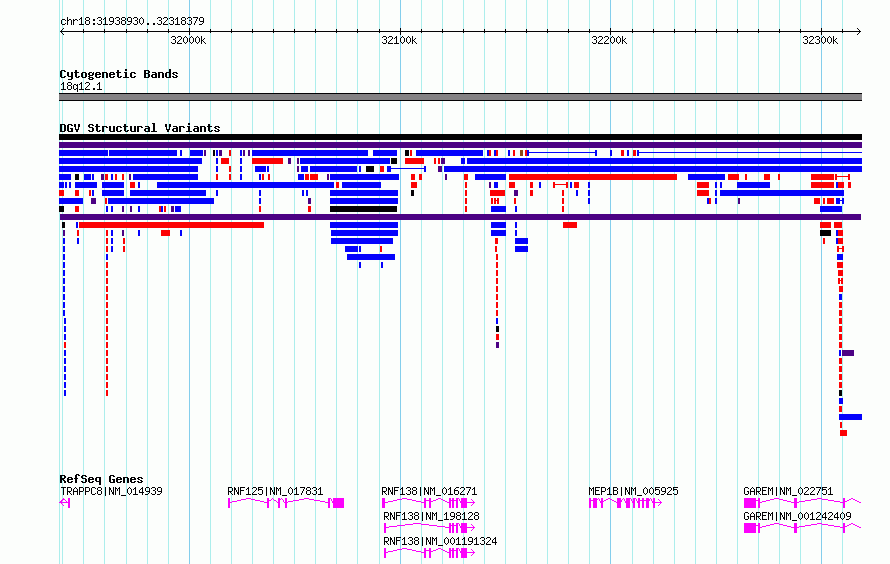Click the wide black variant bar near 32100k
The width and height of the screenshot is (890, 564).
364,209
